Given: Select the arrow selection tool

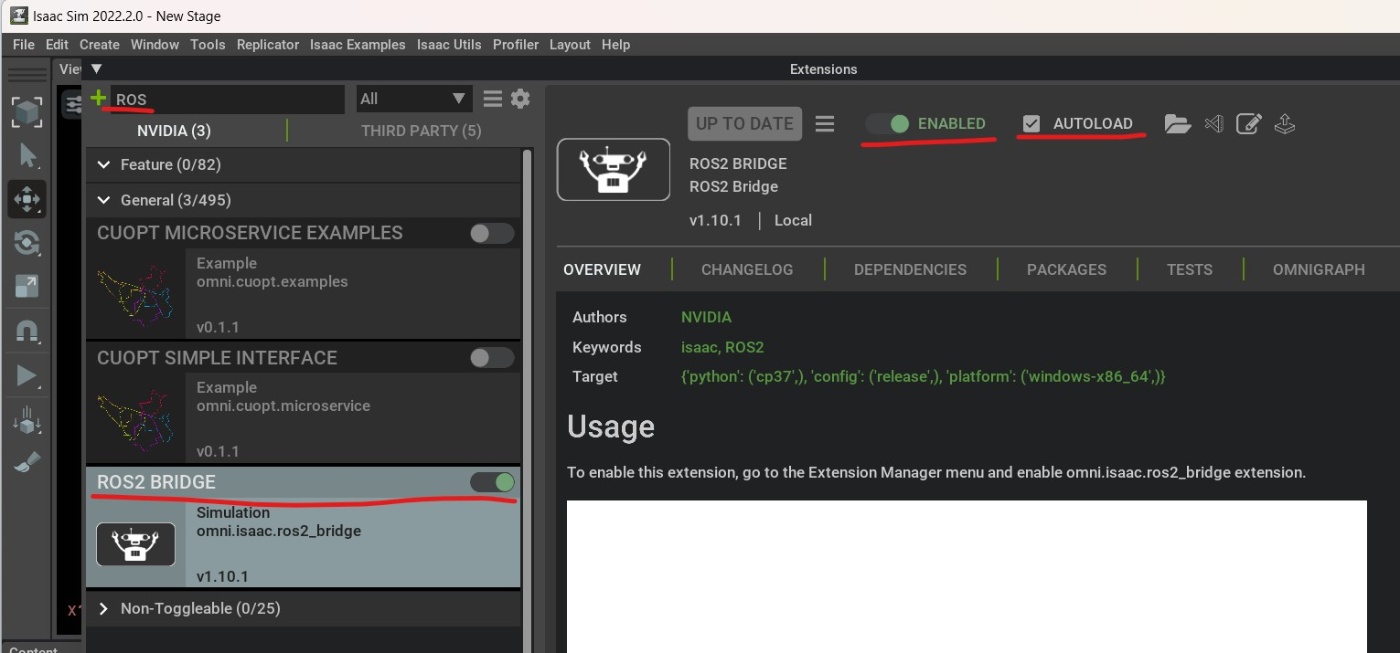Looking at the screenshot, I should (x=27, y=155).
